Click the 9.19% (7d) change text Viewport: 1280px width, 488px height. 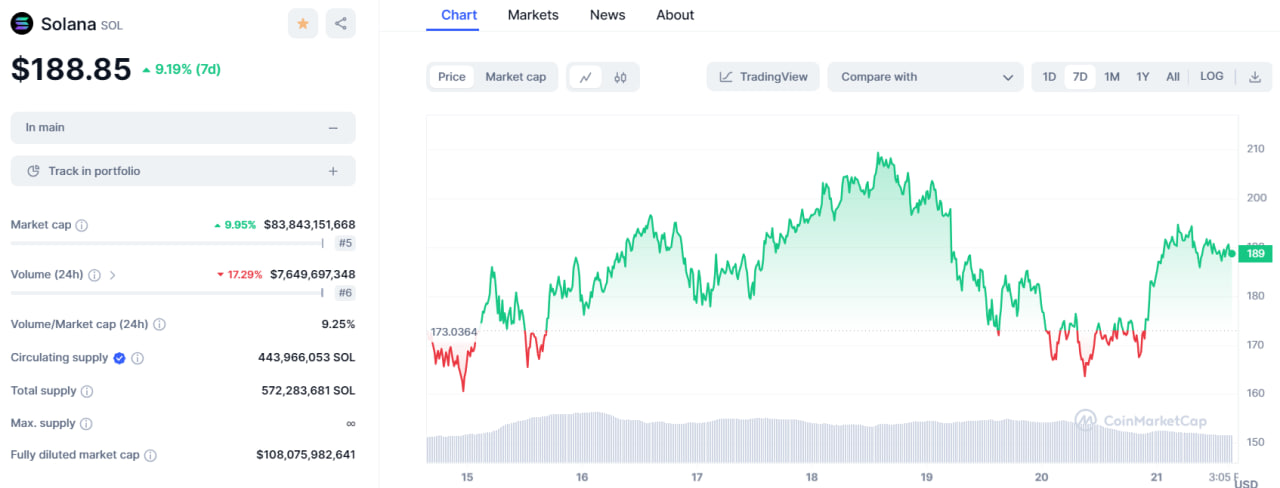[181, 69]
